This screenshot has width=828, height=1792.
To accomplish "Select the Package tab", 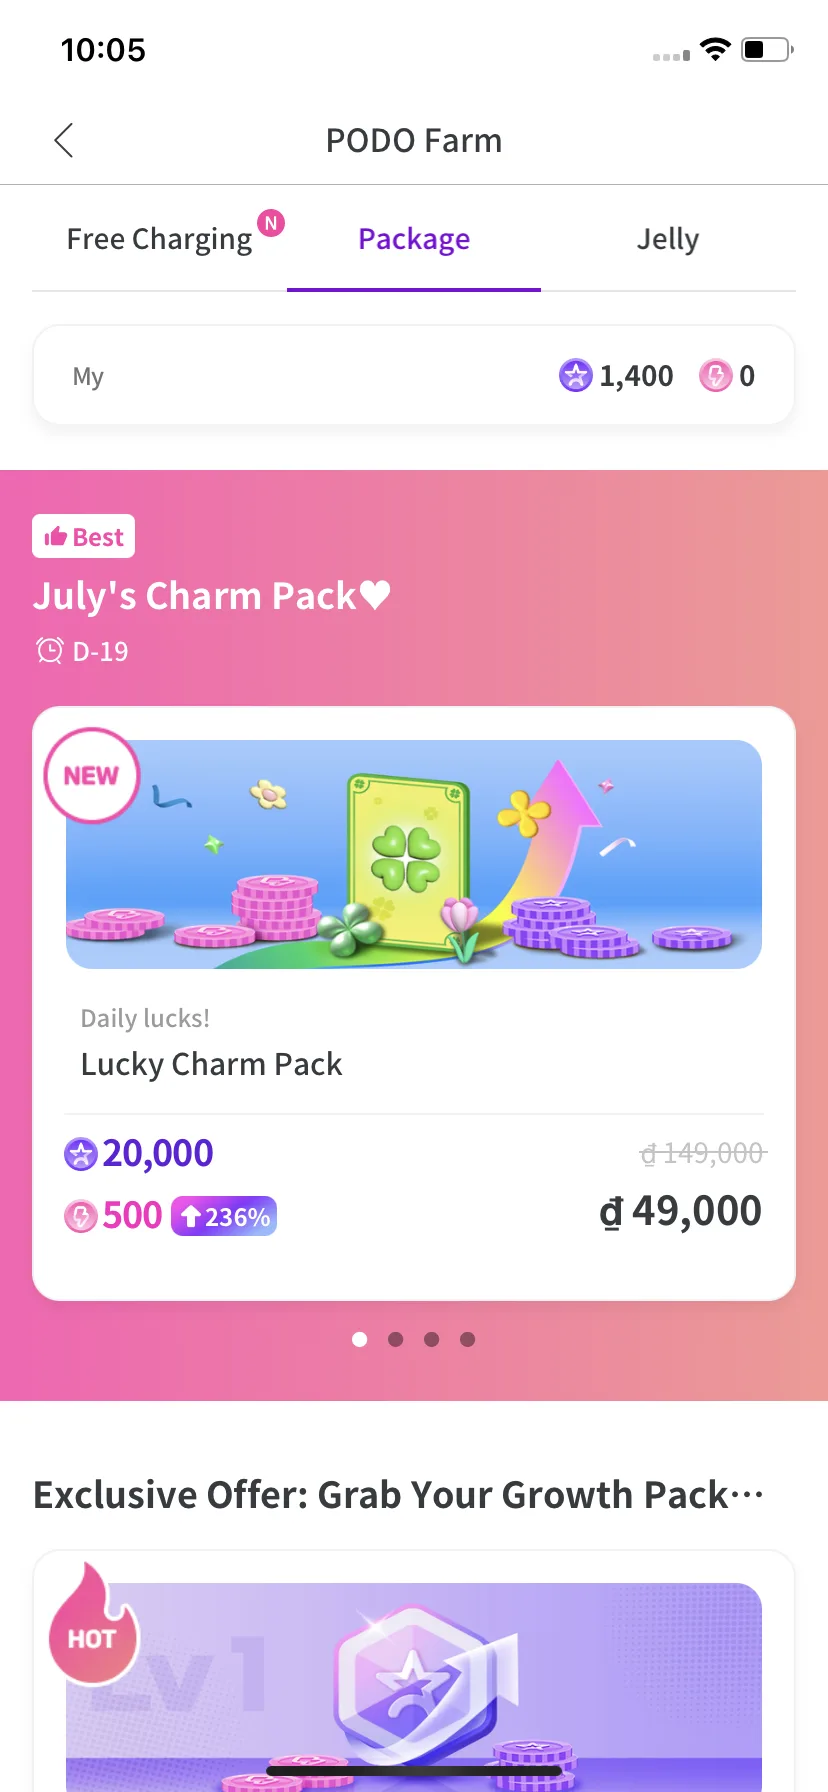I will (414, 240).
